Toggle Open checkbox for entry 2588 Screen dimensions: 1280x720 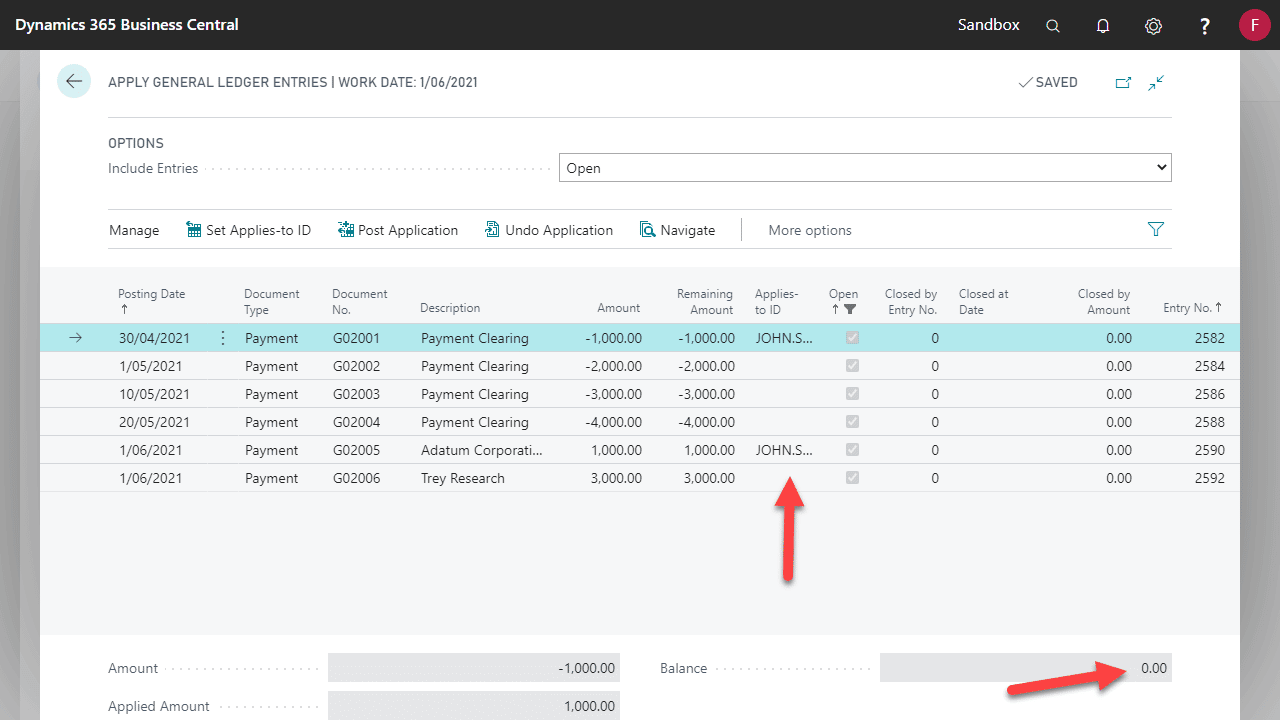852,422
